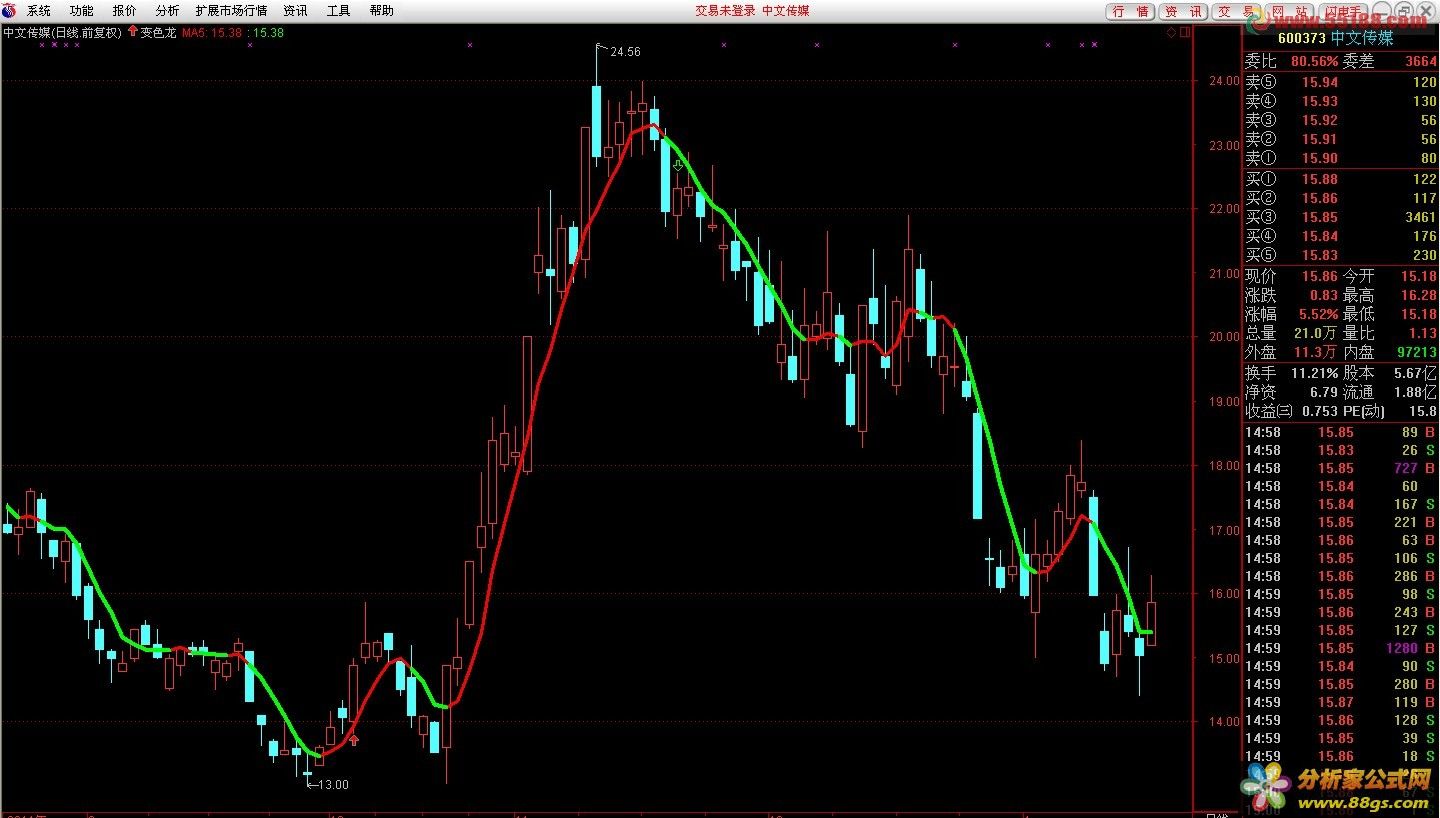Click the 总量 21.0万 value
Screen dimensions: 1440x818
click(1316, 333)
